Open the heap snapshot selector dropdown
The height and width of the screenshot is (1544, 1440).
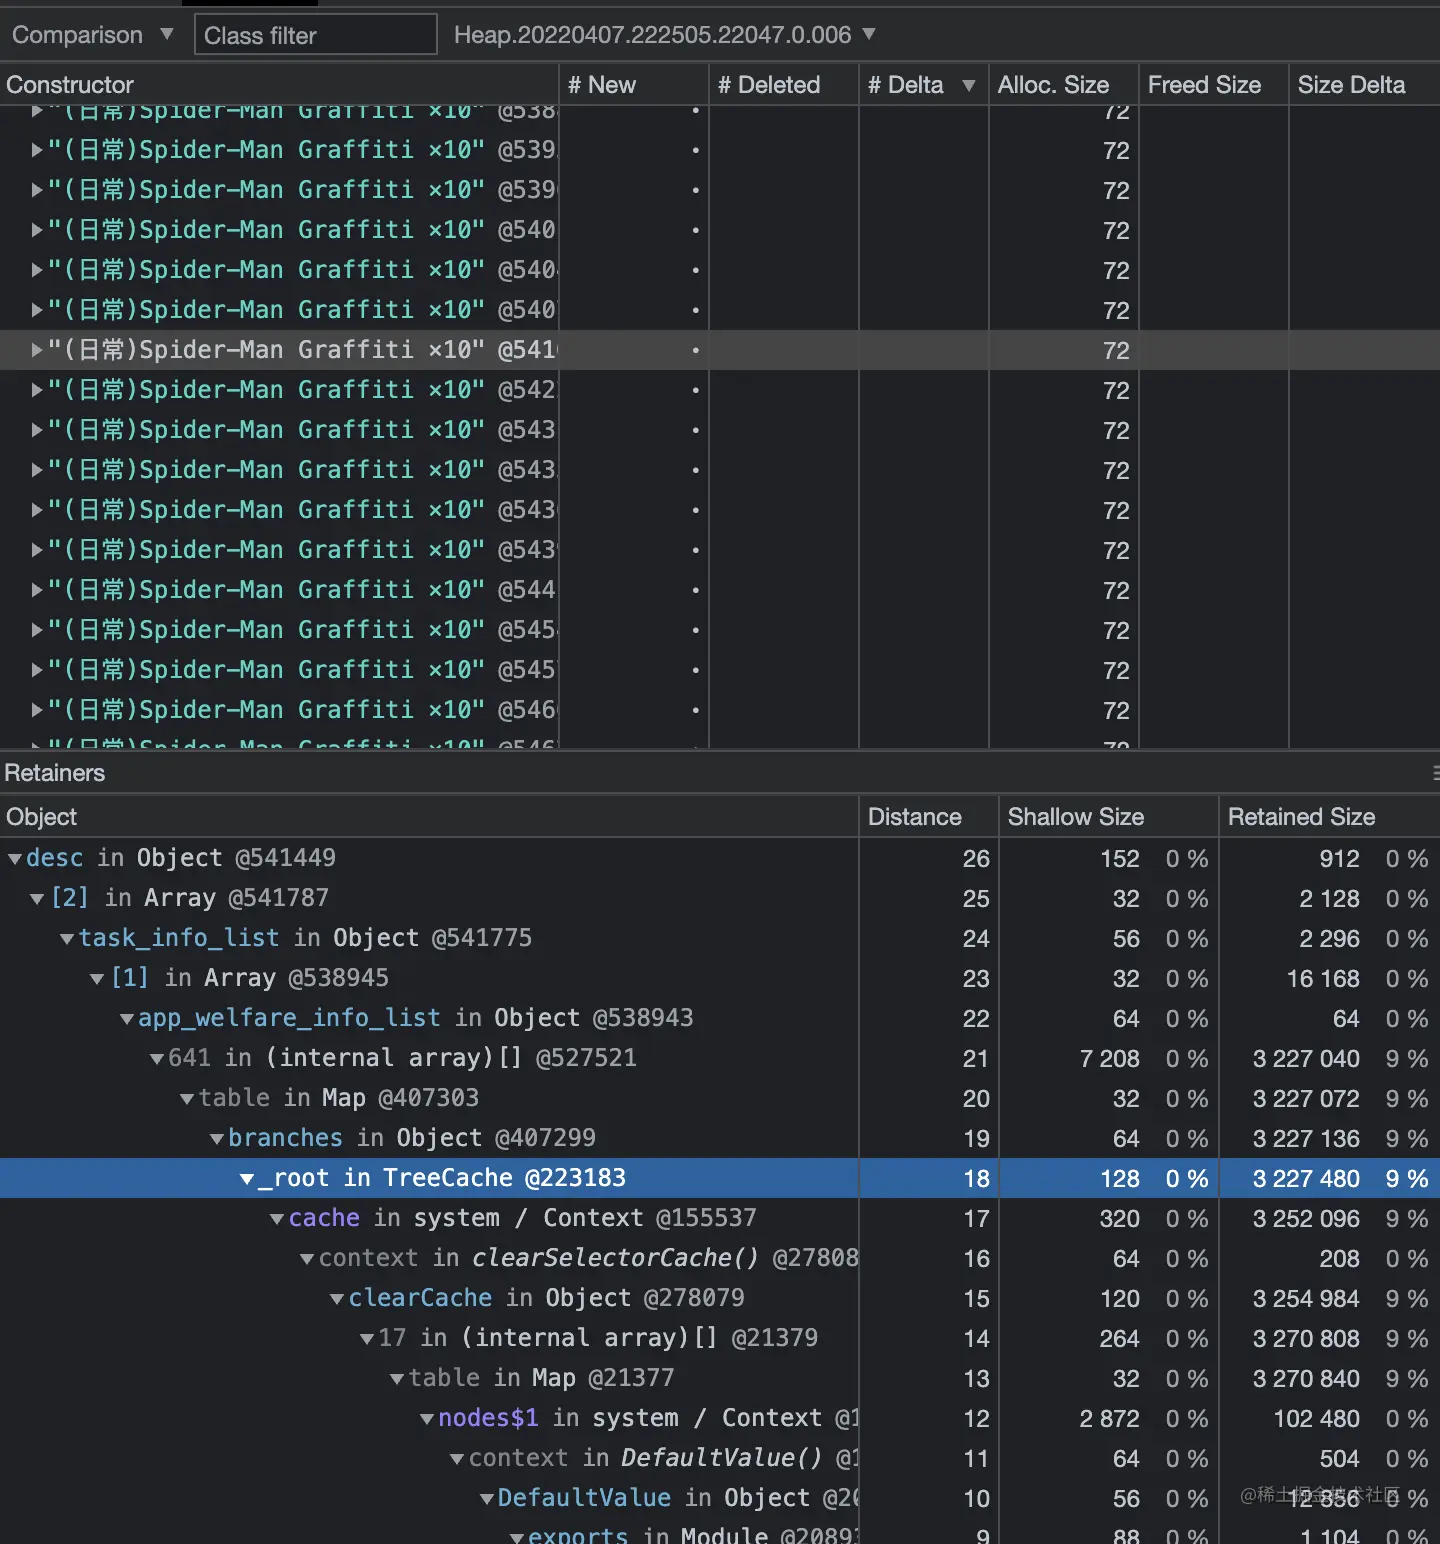(664, 35)
